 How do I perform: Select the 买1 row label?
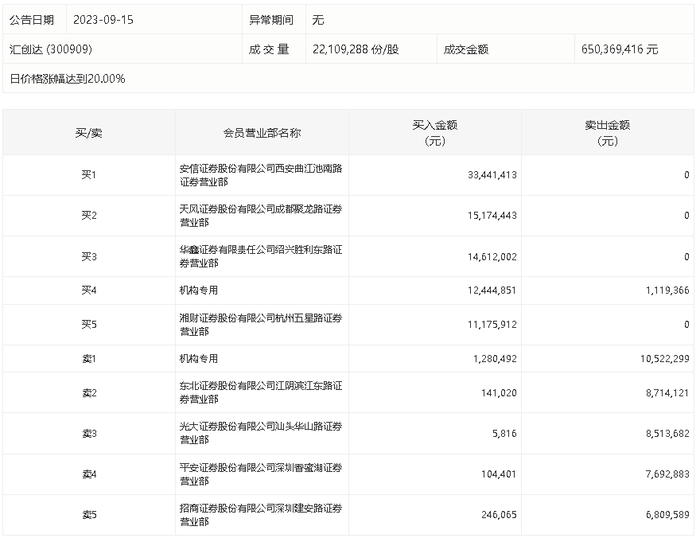[x=88, y=175]
